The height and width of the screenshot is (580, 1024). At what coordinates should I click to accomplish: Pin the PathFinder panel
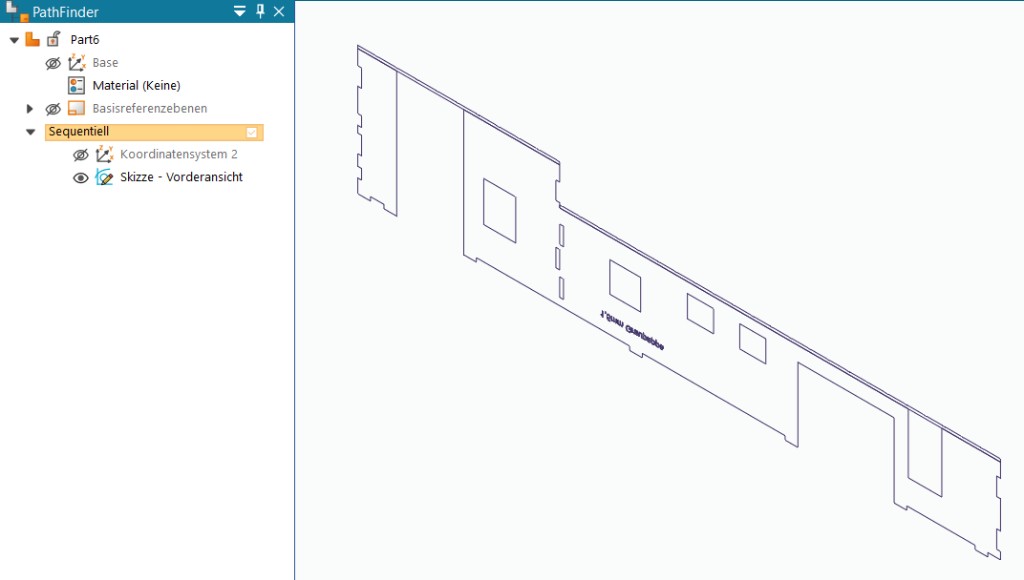260,11
